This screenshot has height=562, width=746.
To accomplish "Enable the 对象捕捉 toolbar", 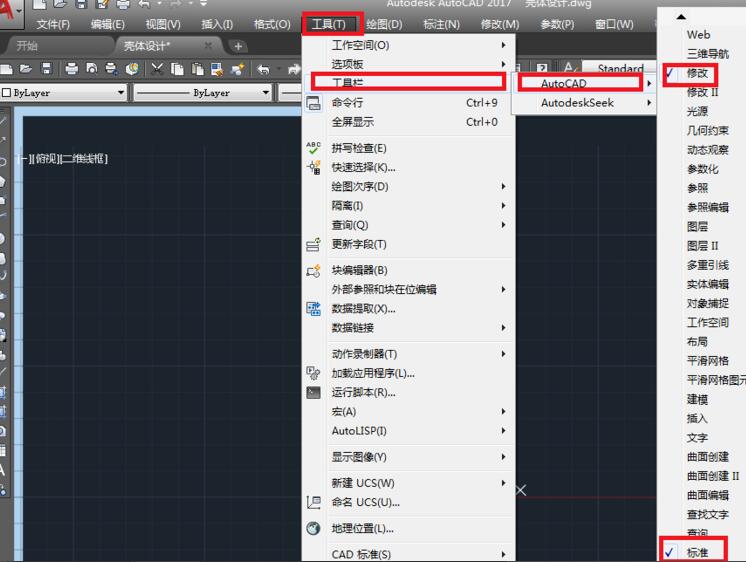I will [707, 303].
